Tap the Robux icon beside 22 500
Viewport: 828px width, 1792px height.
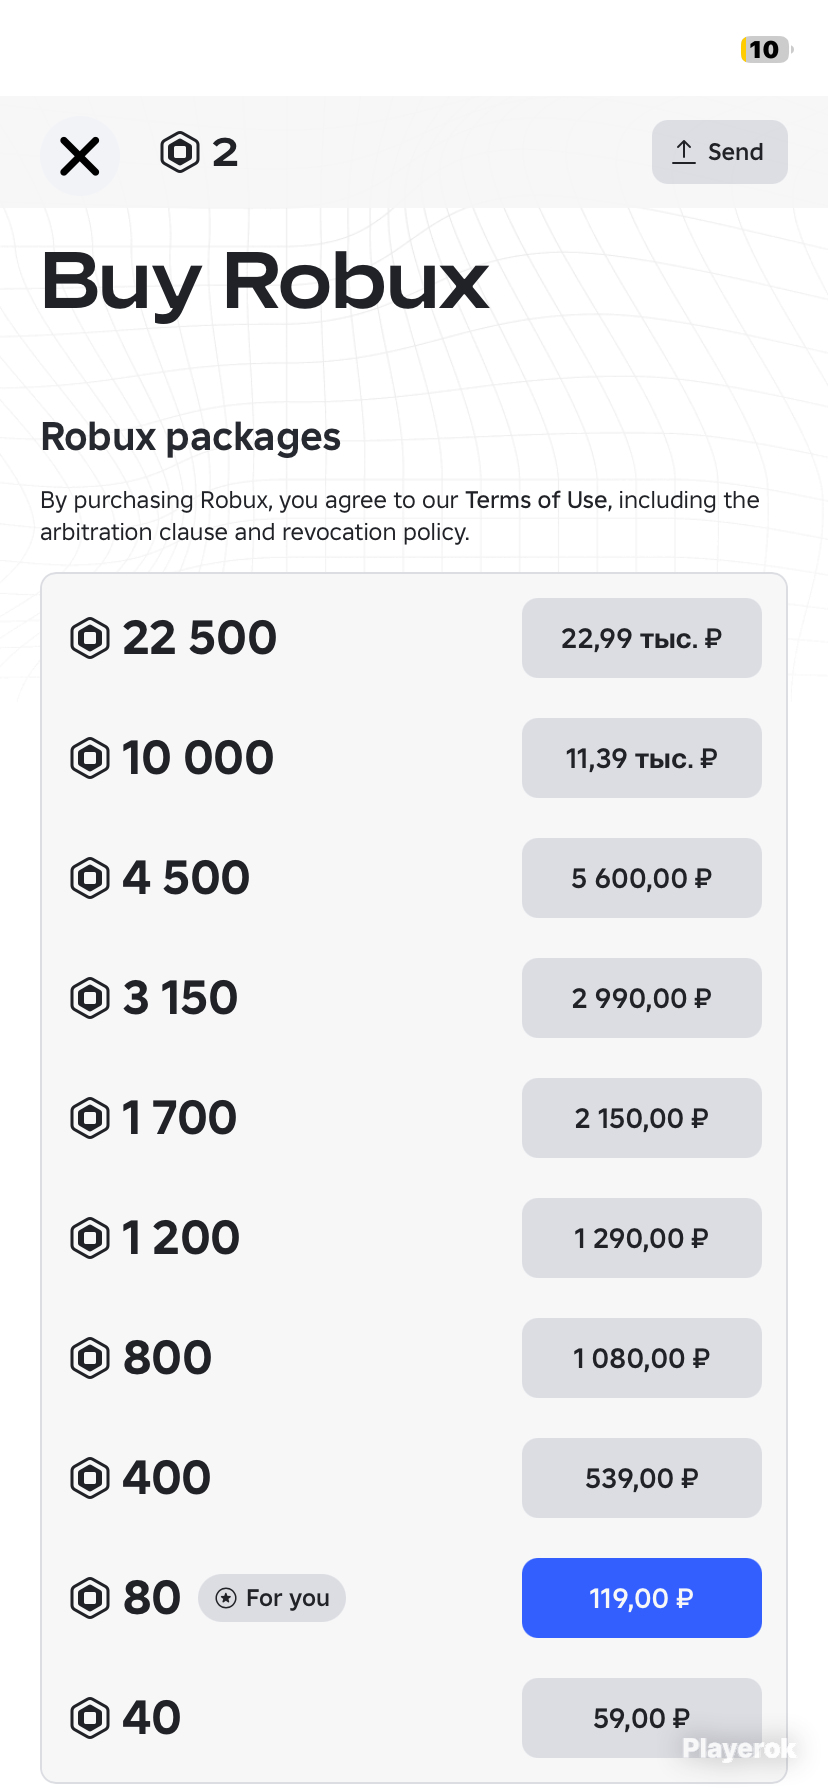click(90, 638)
